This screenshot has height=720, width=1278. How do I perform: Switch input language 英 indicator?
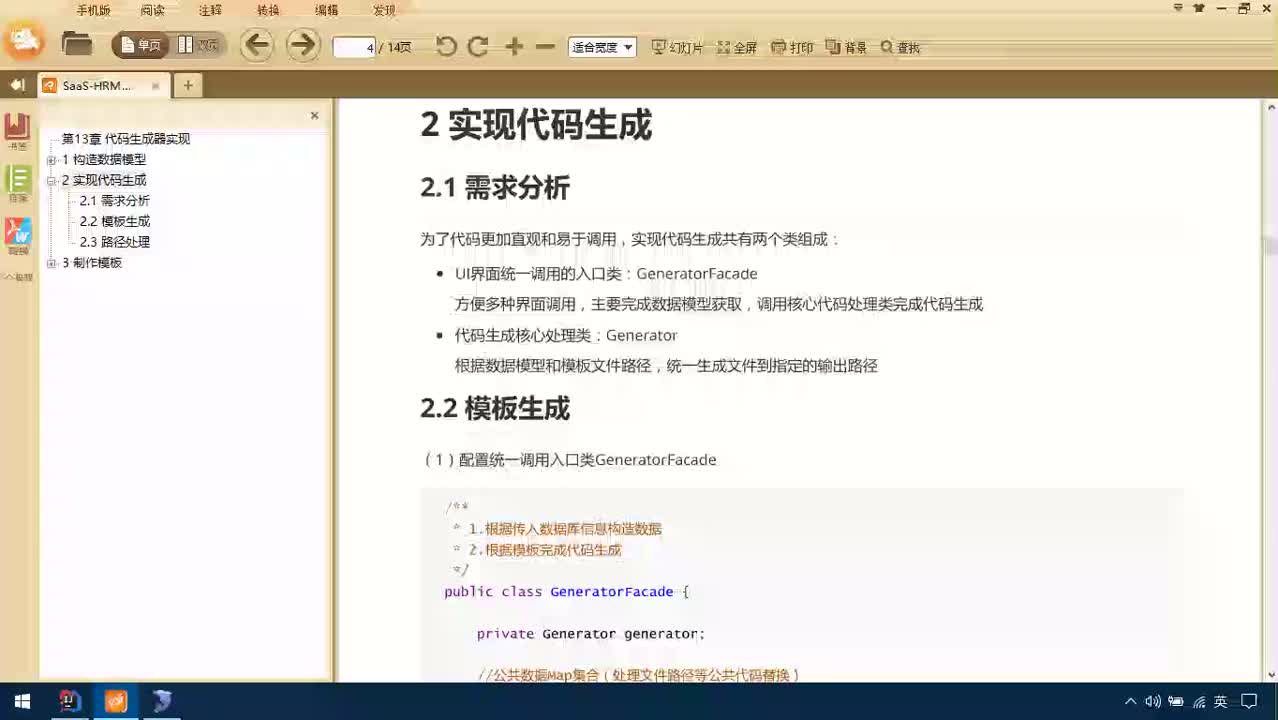click(1221, 702)
